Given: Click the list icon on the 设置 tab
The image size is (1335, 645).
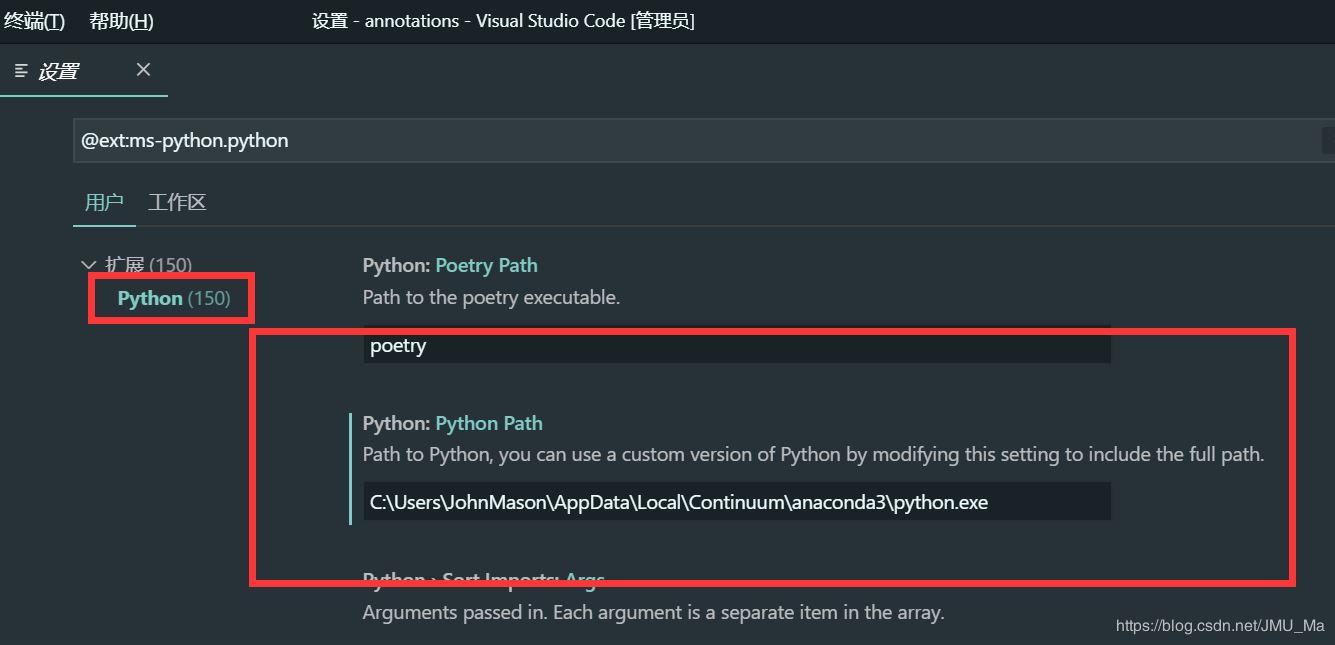Looking at the screenshot, I should (22, 71).
